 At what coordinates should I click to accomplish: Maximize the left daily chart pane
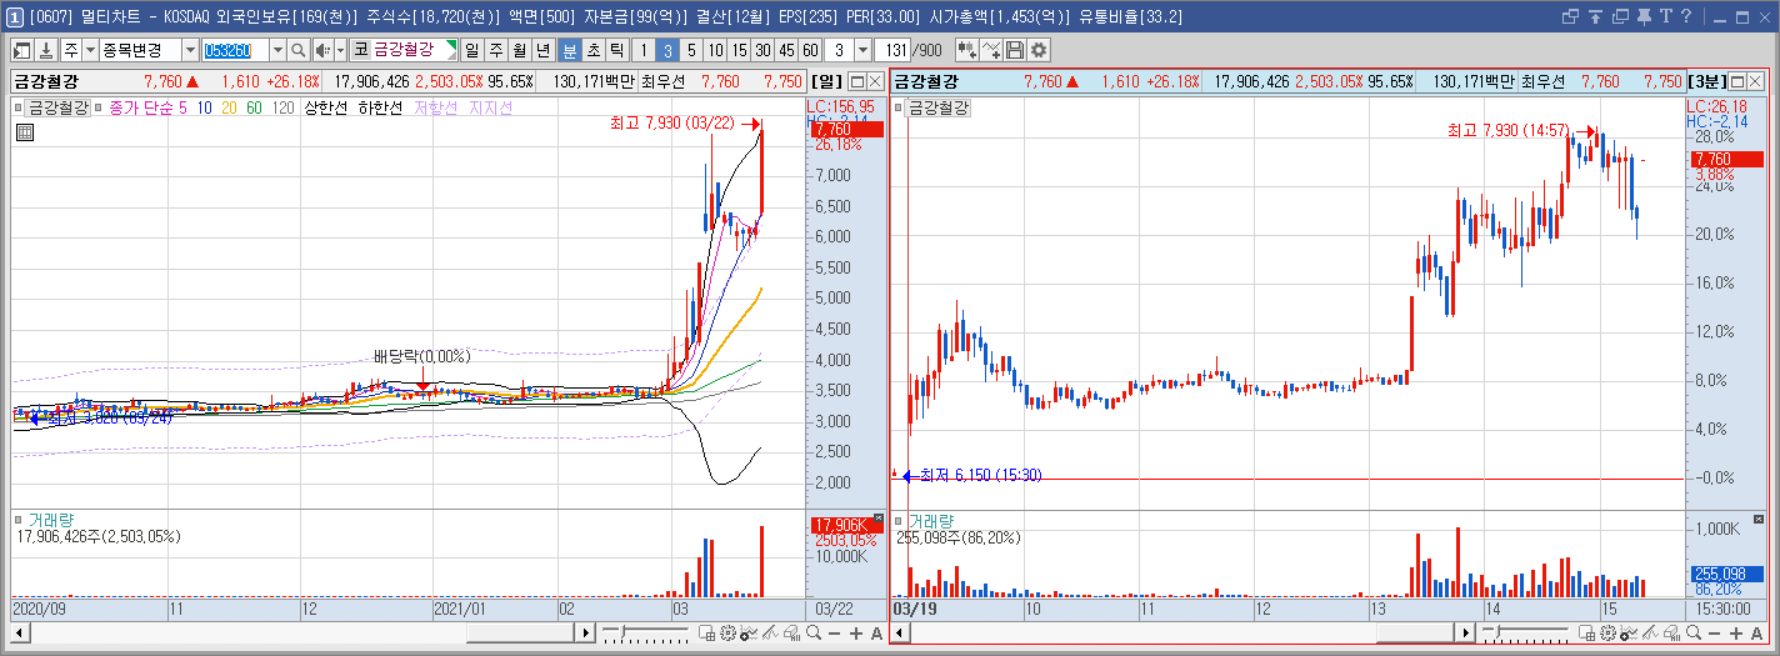(x=857, y=82)
